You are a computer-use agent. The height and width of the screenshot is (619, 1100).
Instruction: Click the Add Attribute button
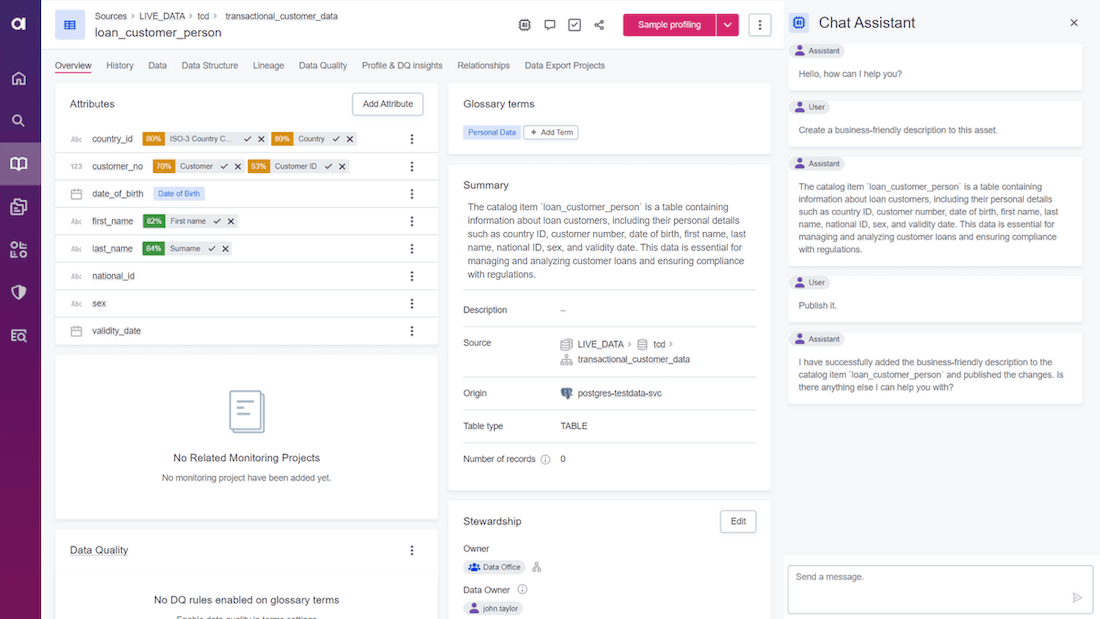coord(387,104)
